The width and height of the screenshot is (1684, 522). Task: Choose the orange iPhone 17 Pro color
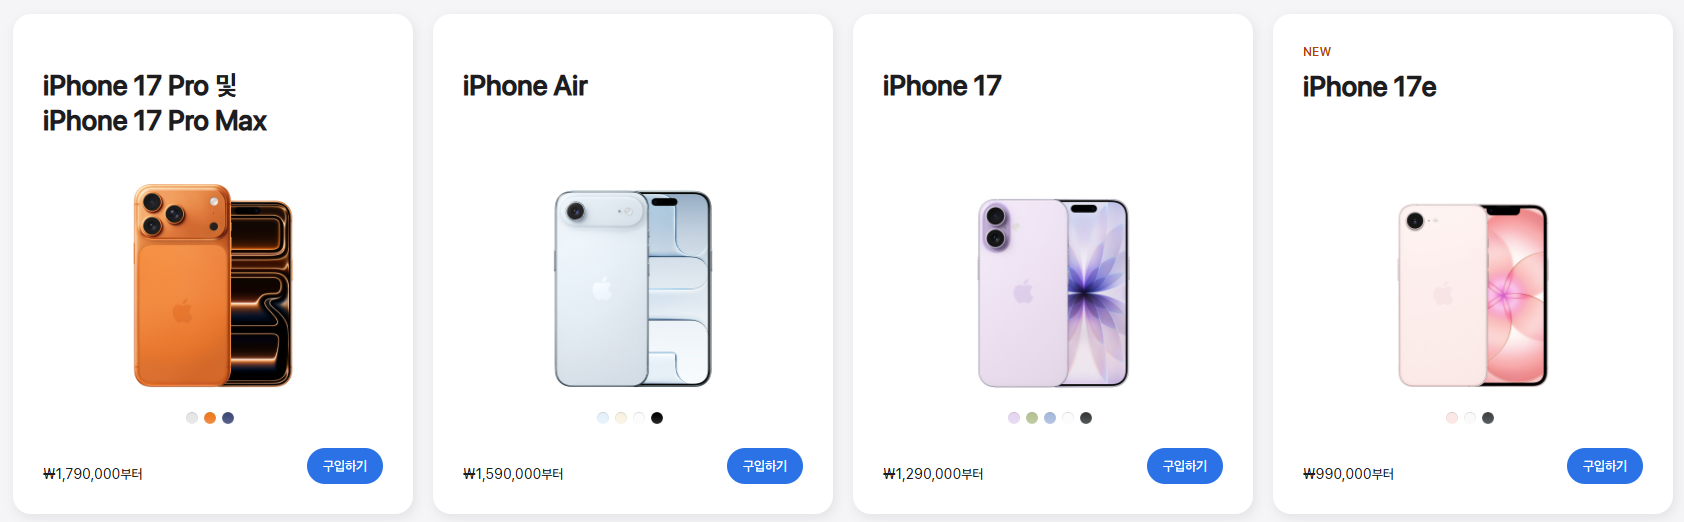coord(210,418)
